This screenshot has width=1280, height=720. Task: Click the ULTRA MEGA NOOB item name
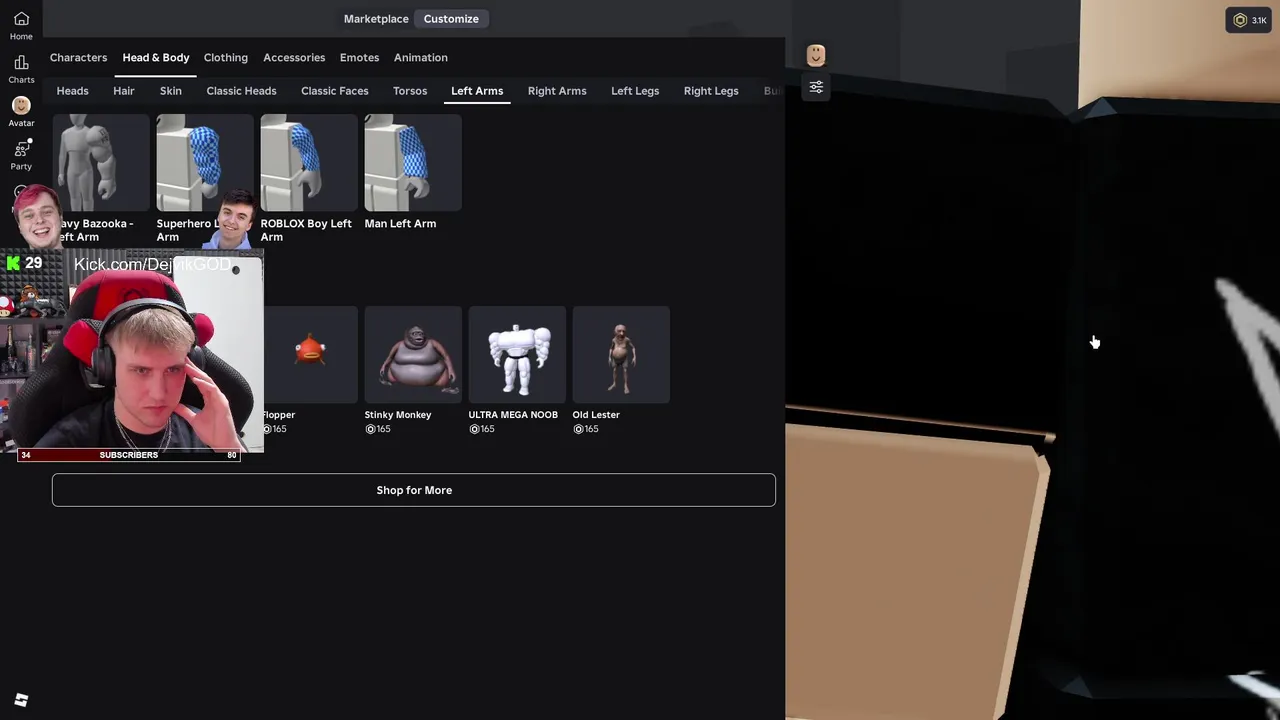pyautogui.click(x=513, y=415)
